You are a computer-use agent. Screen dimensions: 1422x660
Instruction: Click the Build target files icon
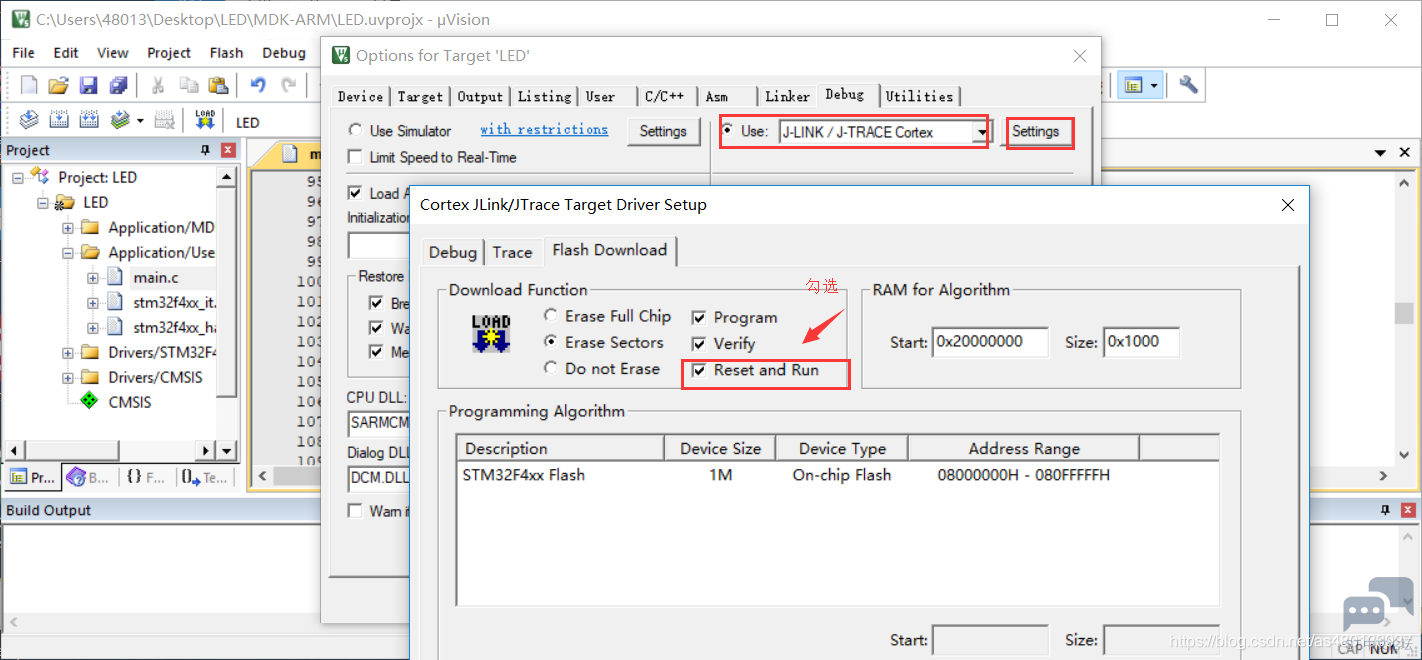(x=59, y=120)
